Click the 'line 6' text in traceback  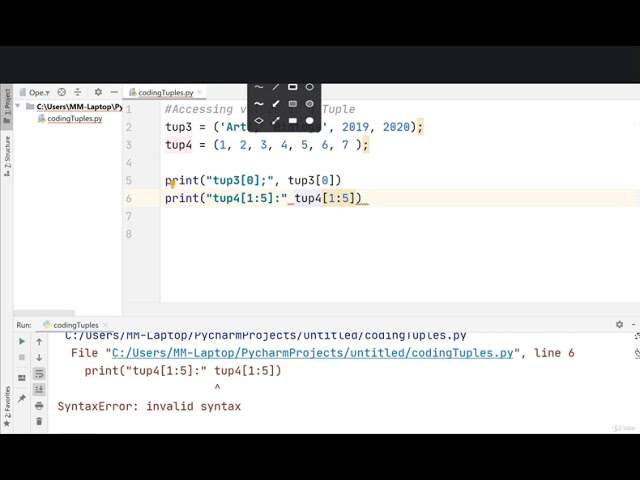554,353
